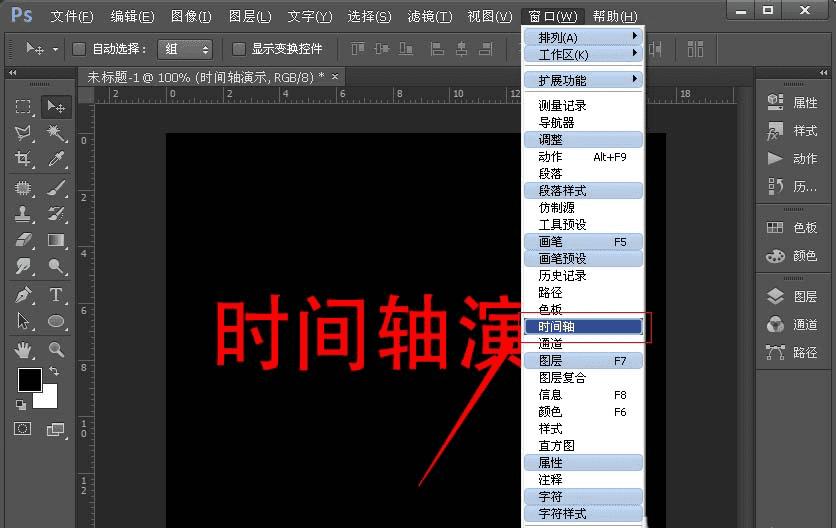Select the Polygonal Lasso tool
The image size is (836, 528).
23,133
